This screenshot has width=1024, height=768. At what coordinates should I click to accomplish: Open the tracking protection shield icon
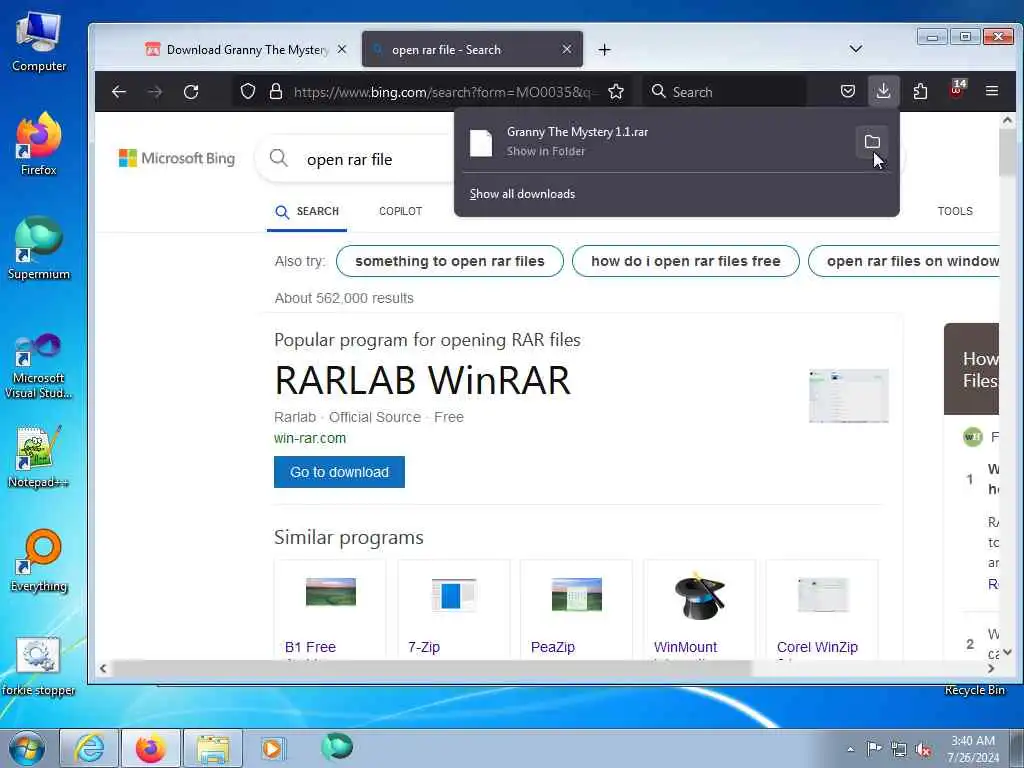click(x=248, y=91)
